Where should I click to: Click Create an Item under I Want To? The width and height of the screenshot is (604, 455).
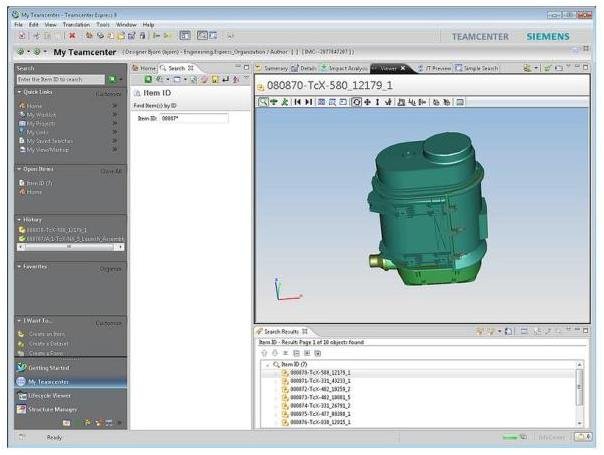click(46, 334)
